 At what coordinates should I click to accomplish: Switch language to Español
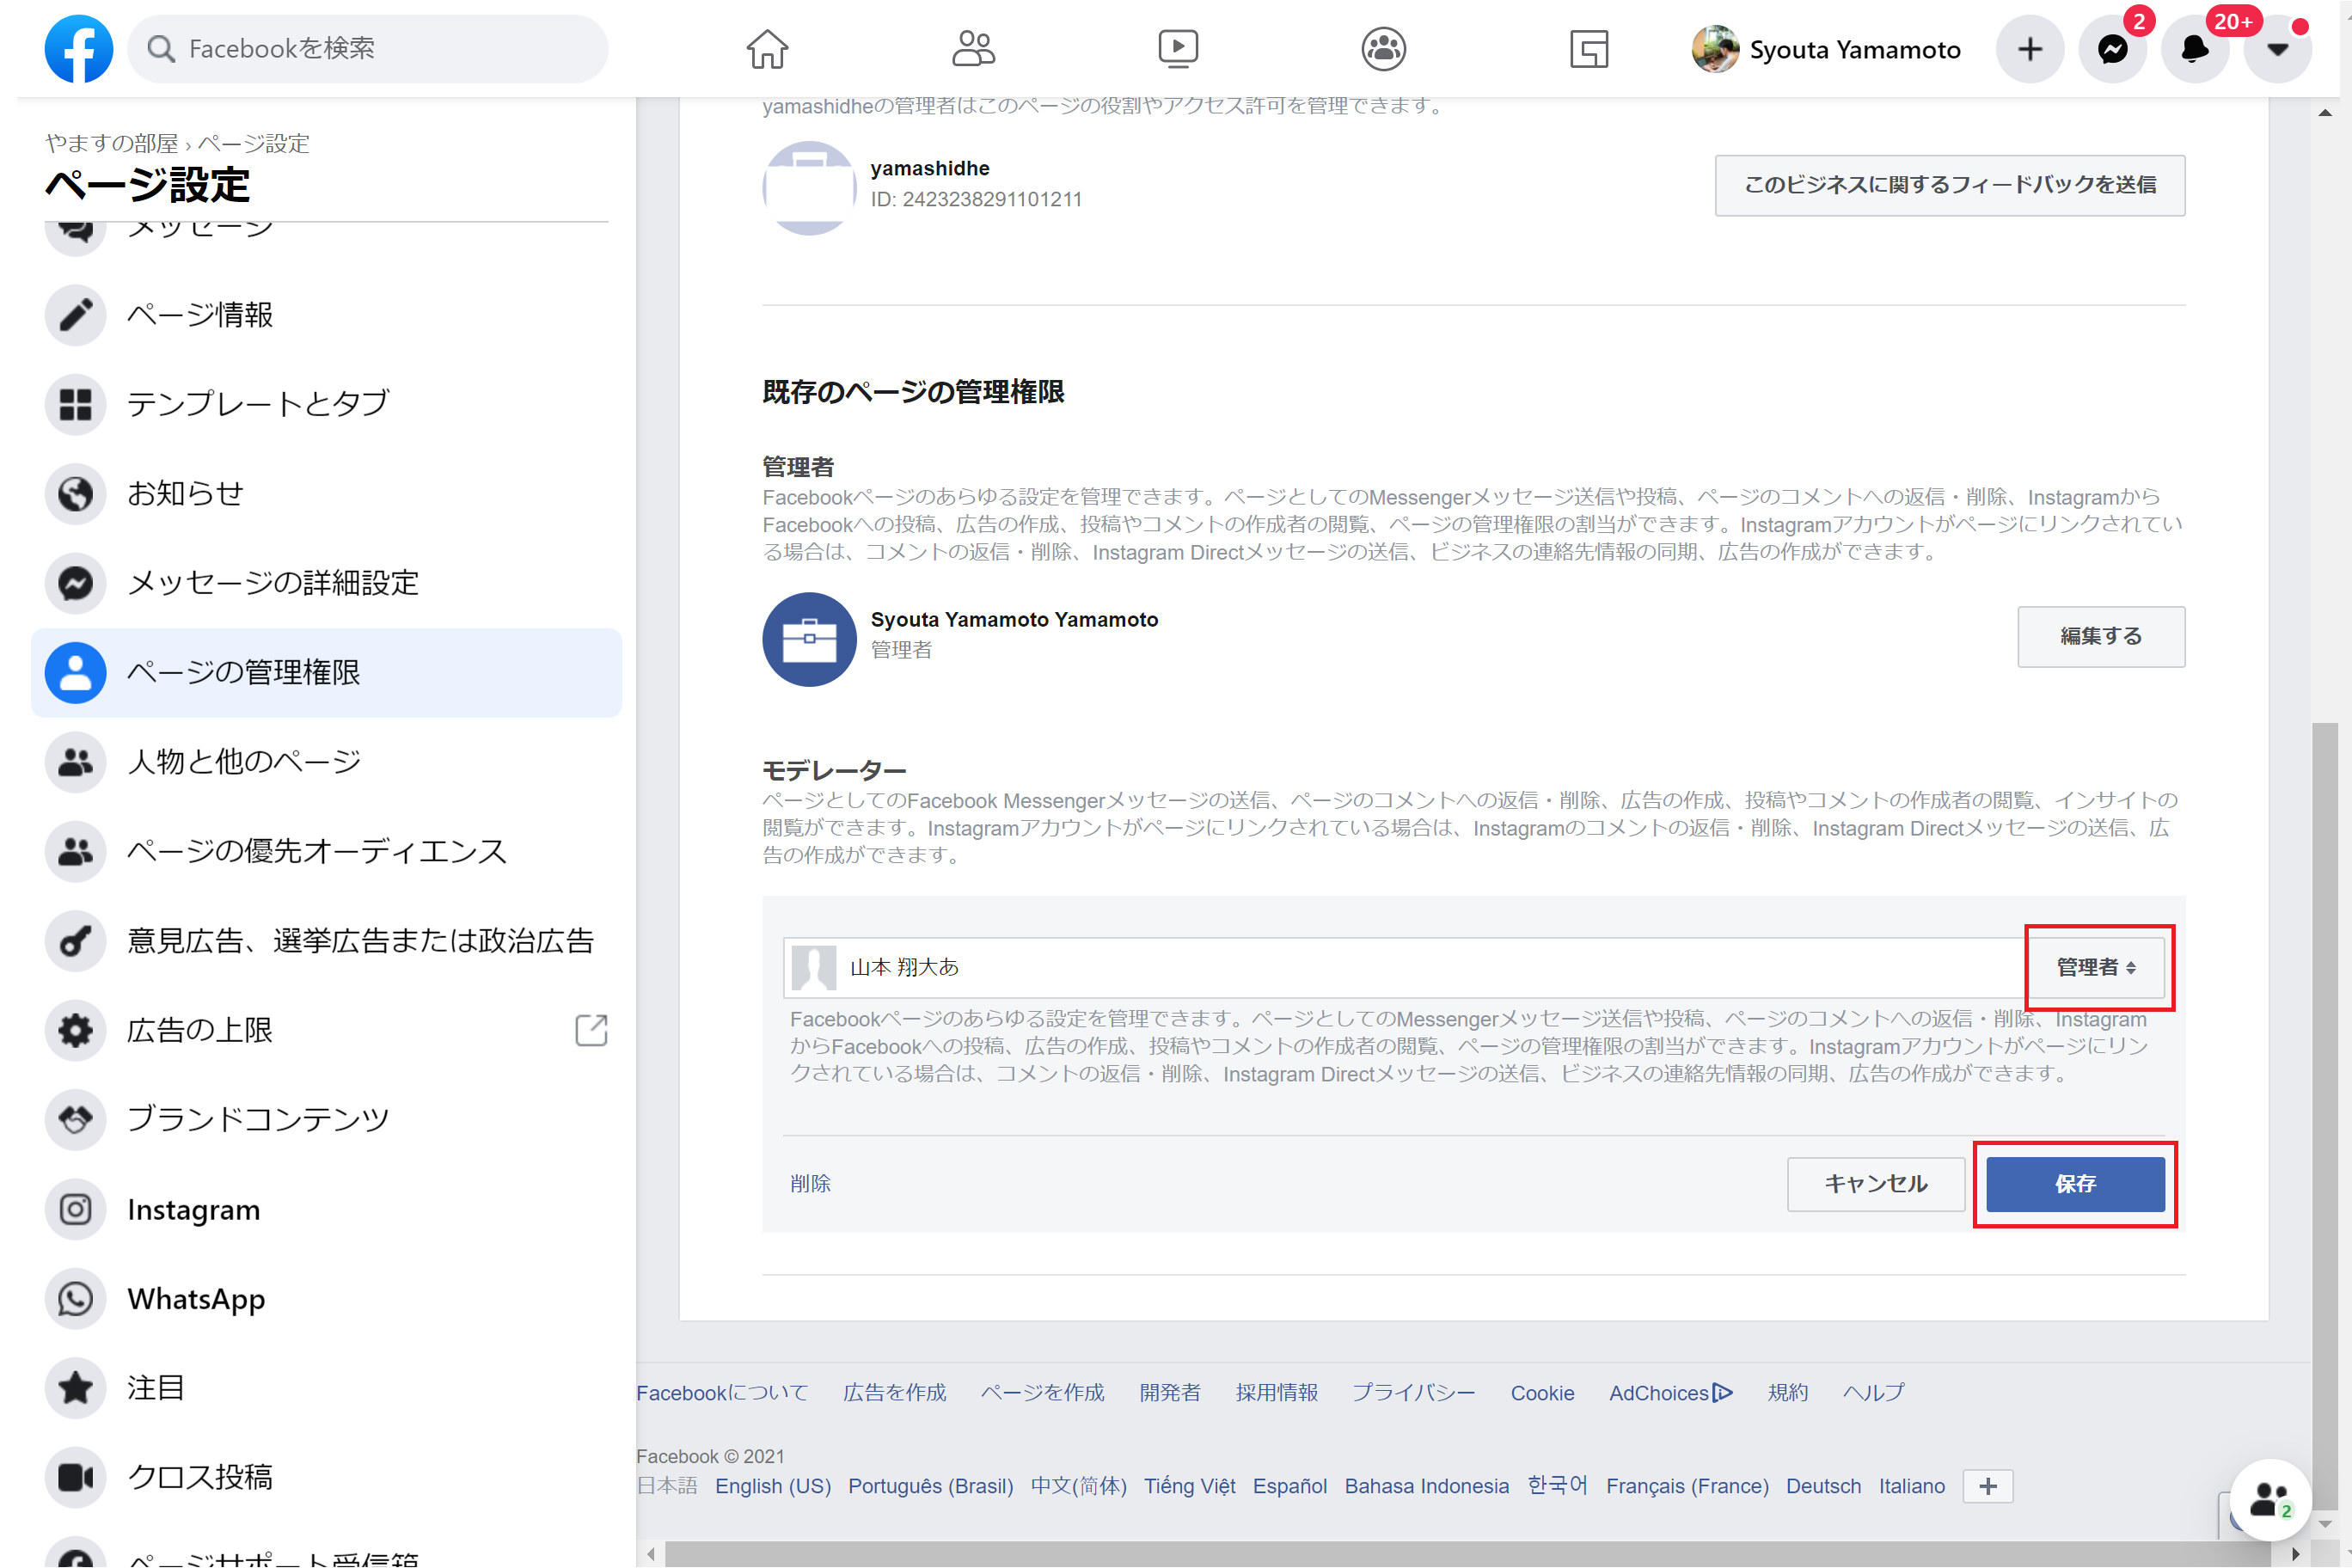point(1290,1487)
